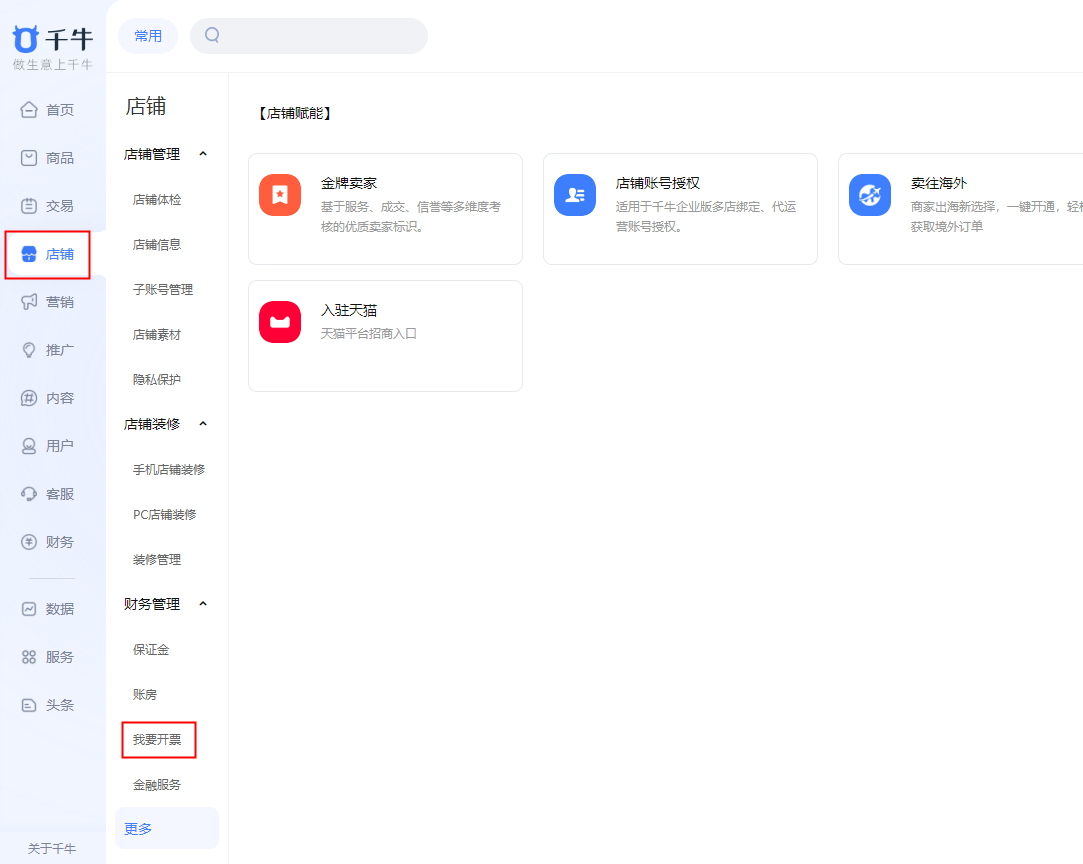Collapse the 店铺装修 section chevron
This screenshot has height=864, width=1083.
pos(203,424)
